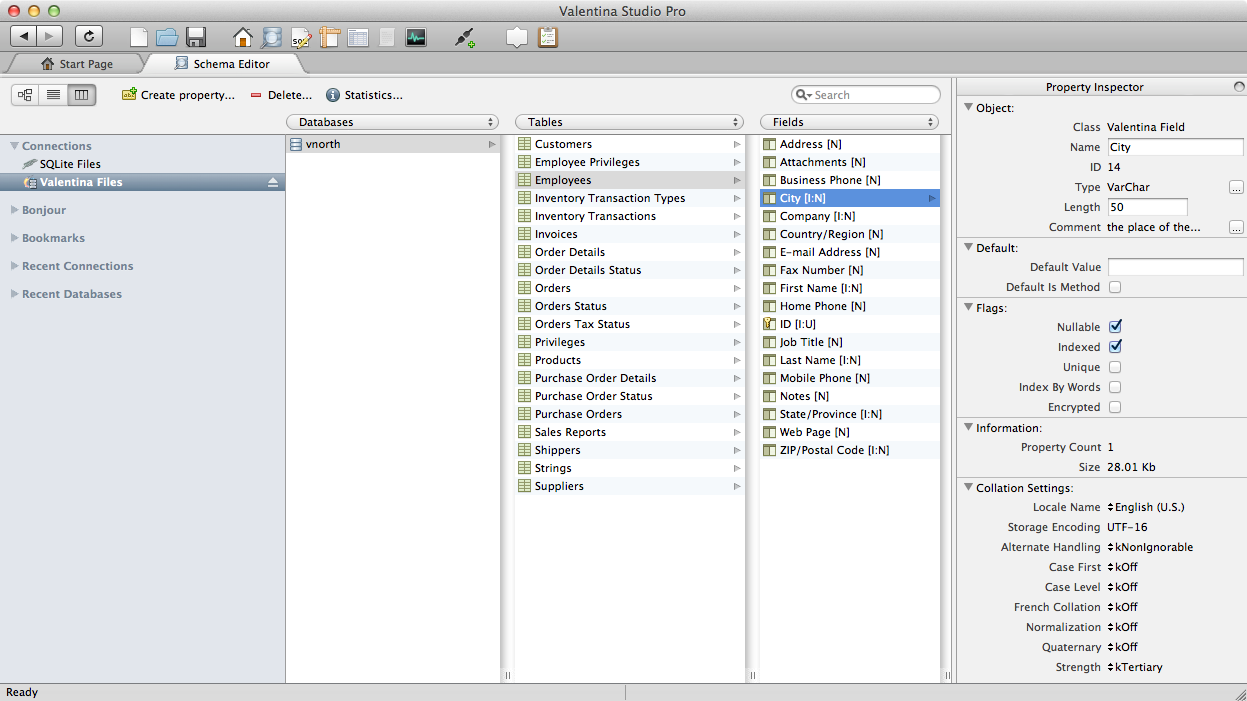Image resolution: width=1247 pixels, height=701 pixels.
Task: Enable Index By Words checkbox
Action: (1115, 387)
